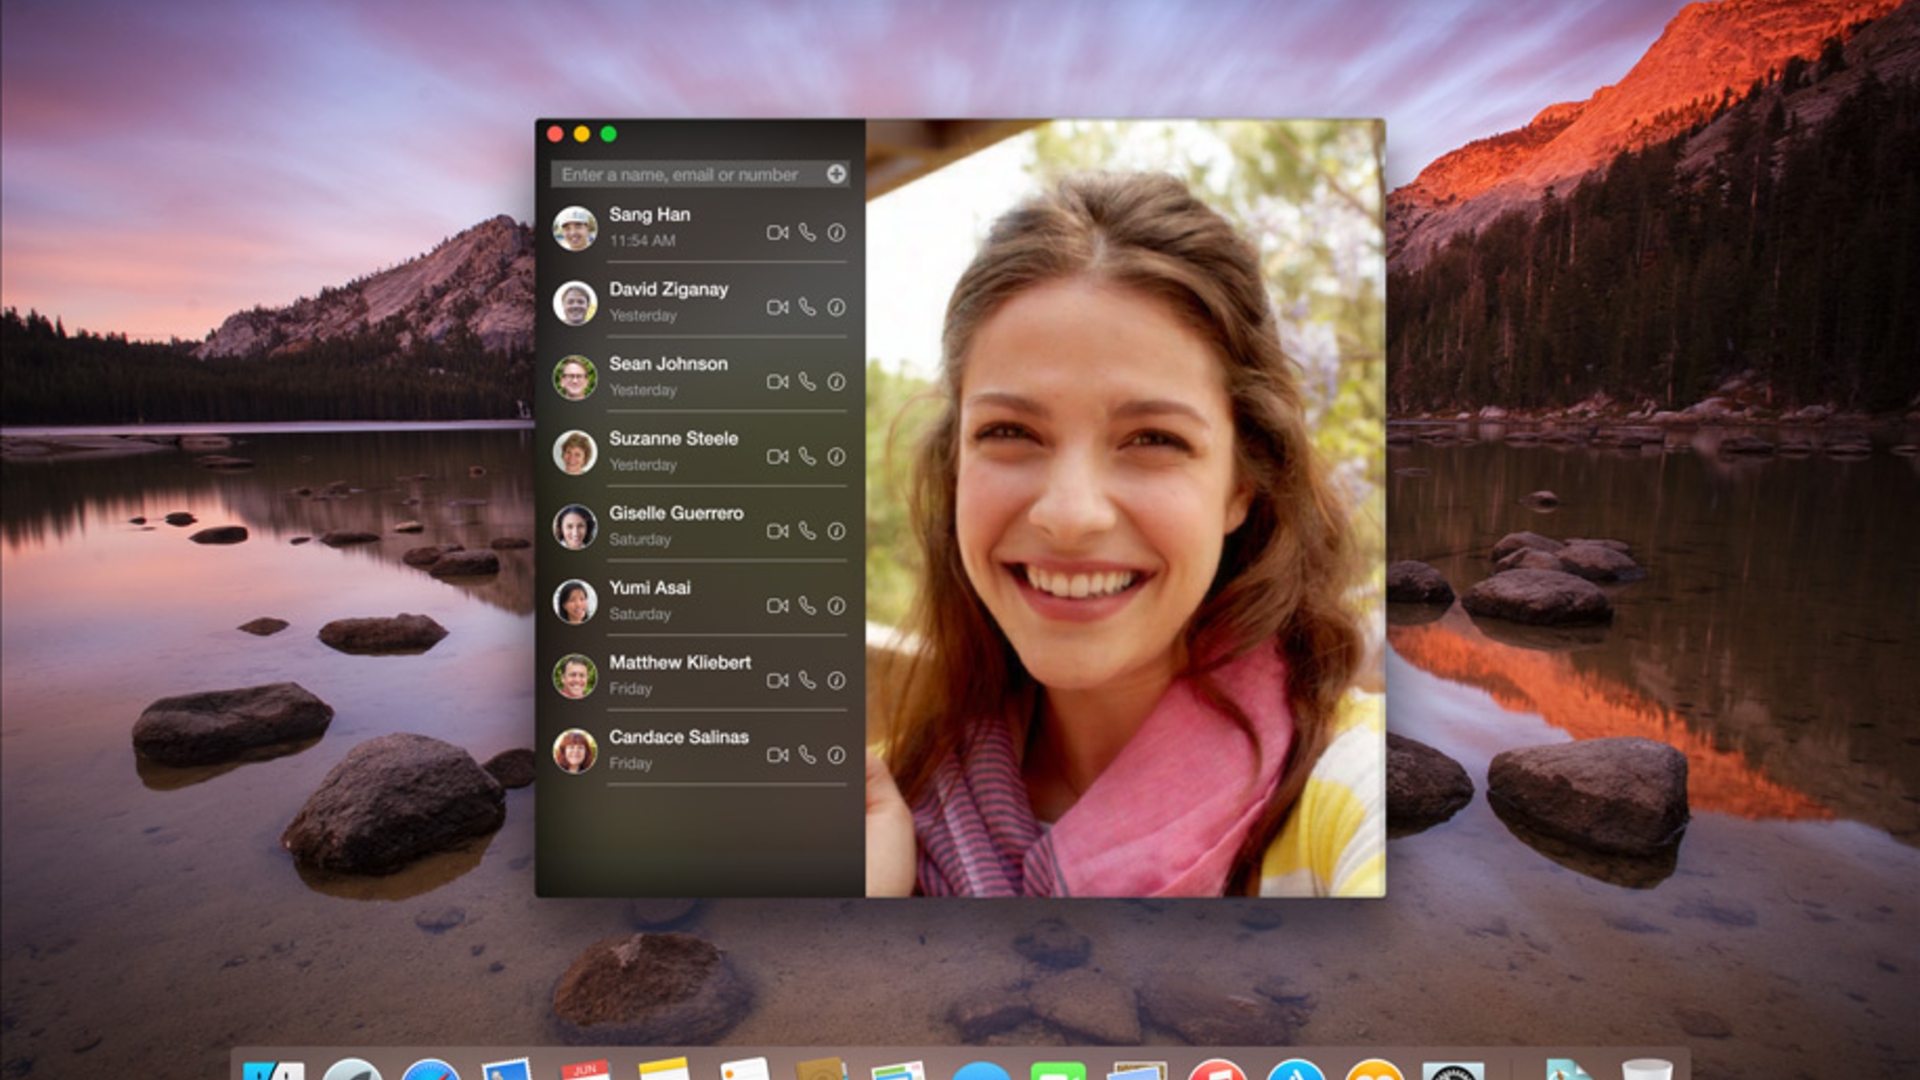Viewport: 1920px width, 1080px height.
Task: Start a video call with Candace Salinas
Action: tap(777, 755)
